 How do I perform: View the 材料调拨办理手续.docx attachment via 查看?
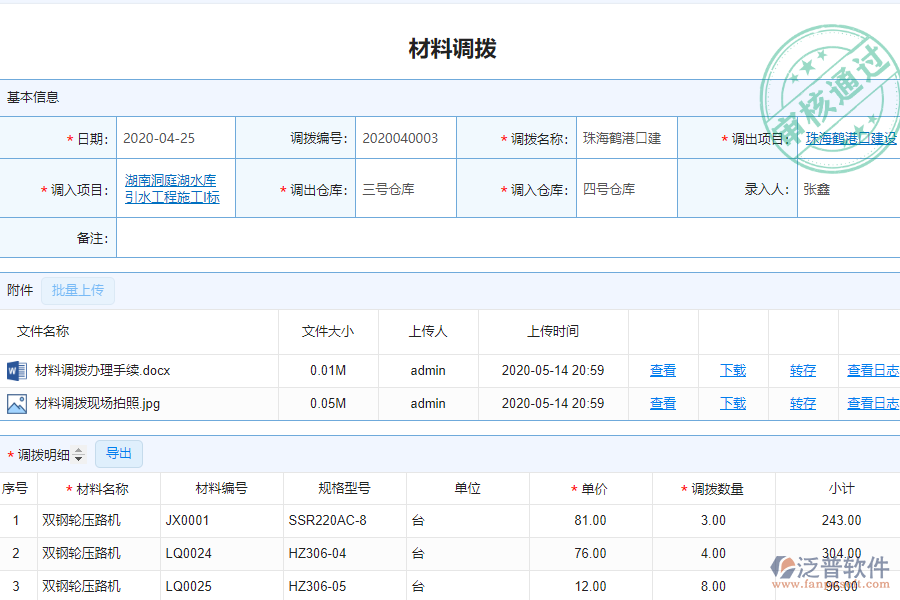click(663, 370)
